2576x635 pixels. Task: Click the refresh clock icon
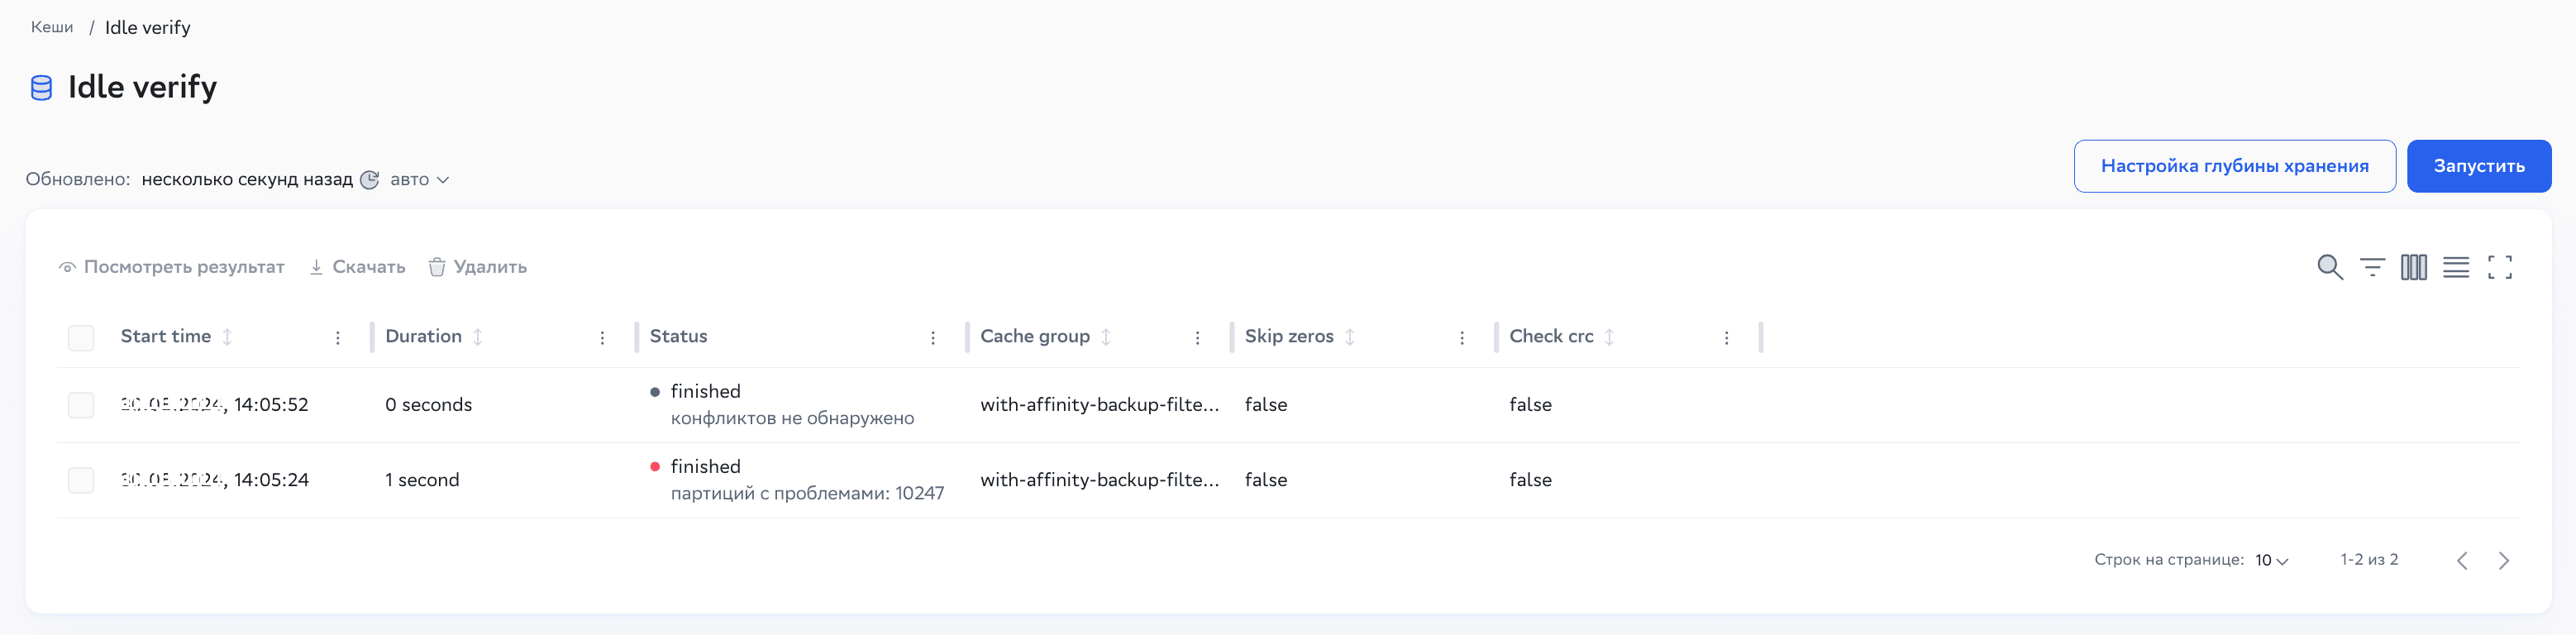click(369, 180)
